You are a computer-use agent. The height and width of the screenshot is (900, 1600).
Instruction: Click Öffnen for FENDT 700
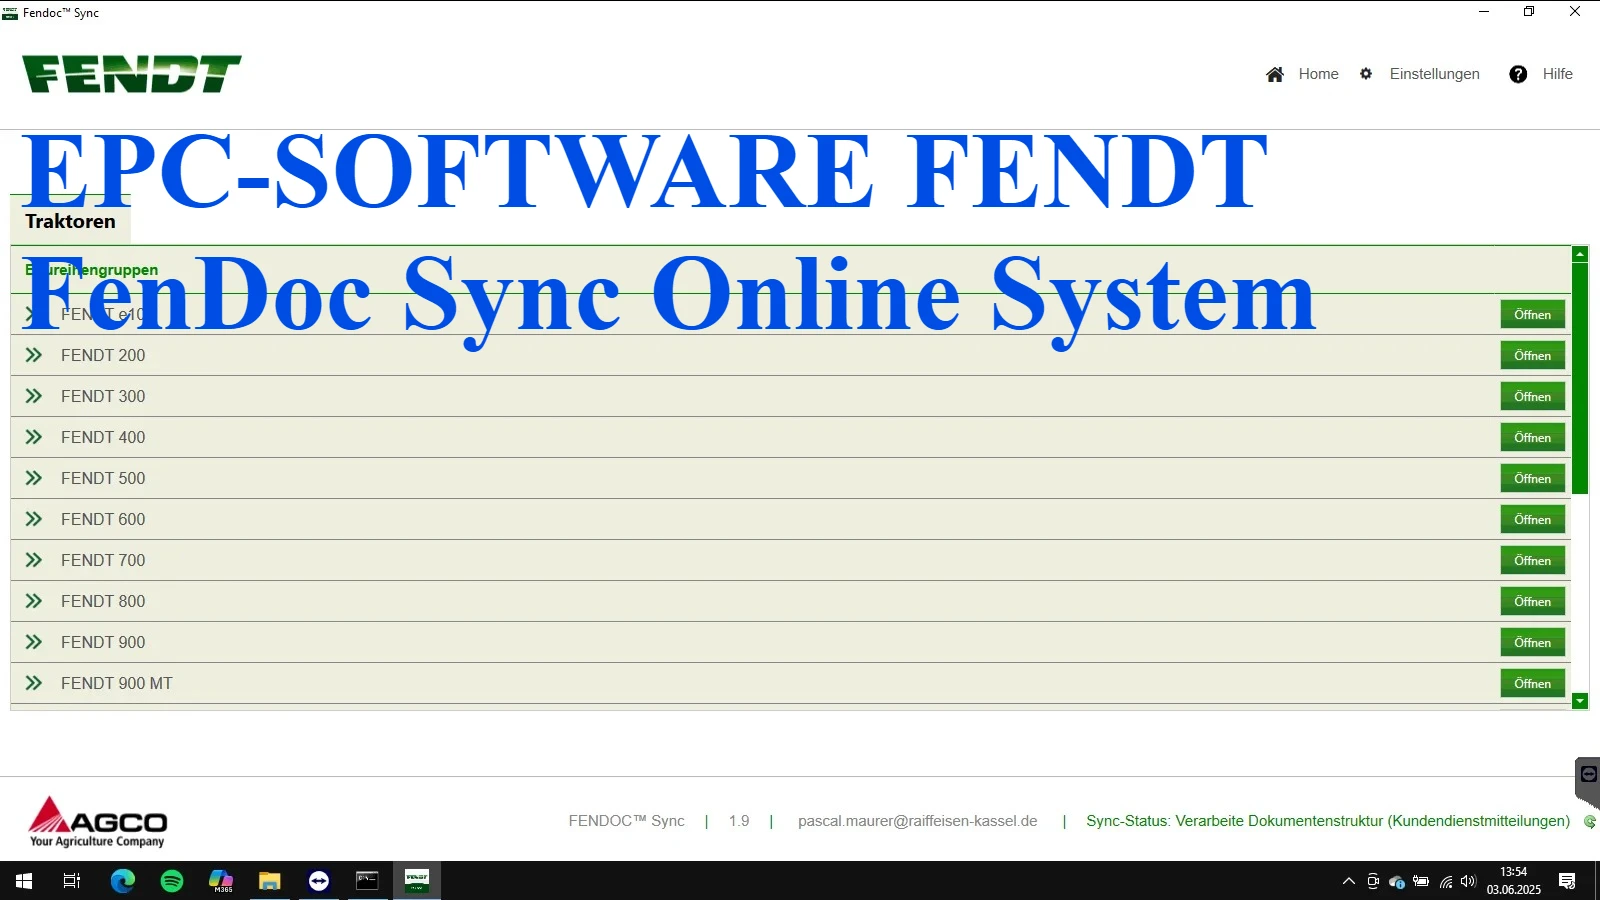1532,560
